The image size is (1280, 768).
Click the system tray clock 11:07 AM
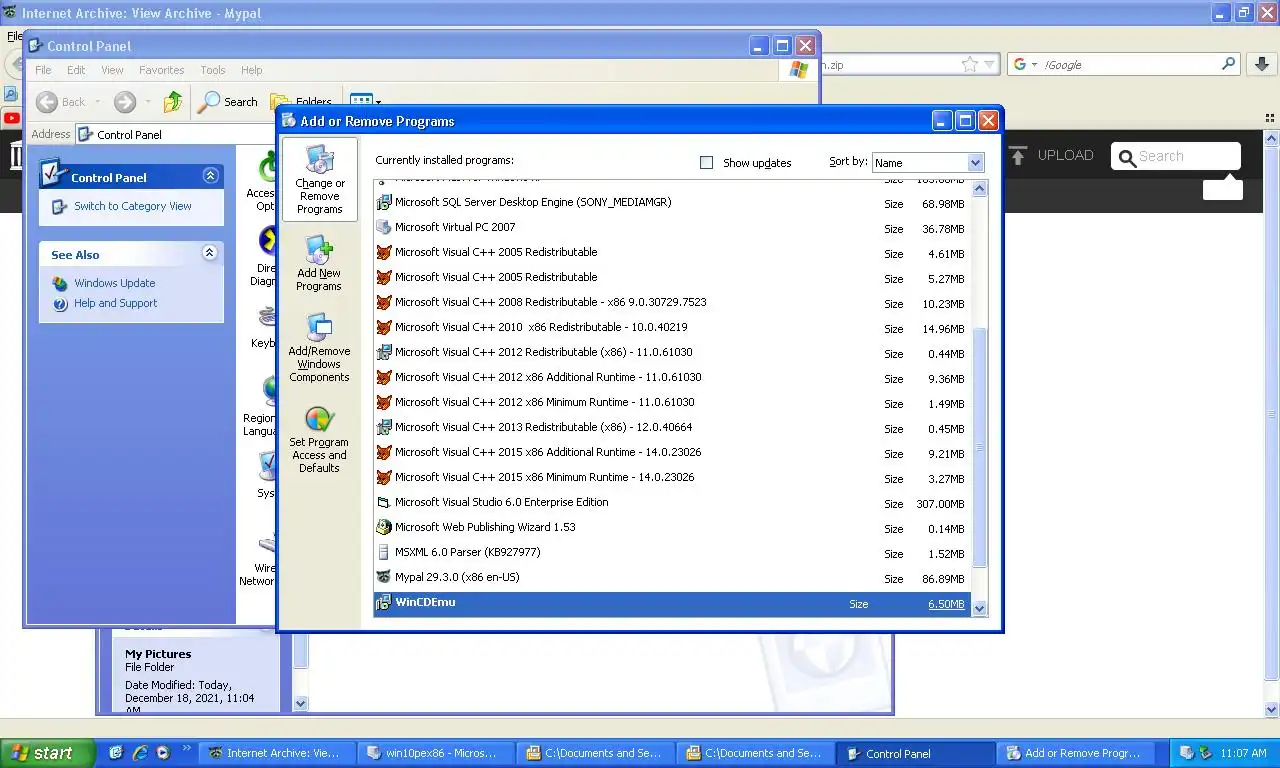pyautogui.click(x=1244, y=753)
